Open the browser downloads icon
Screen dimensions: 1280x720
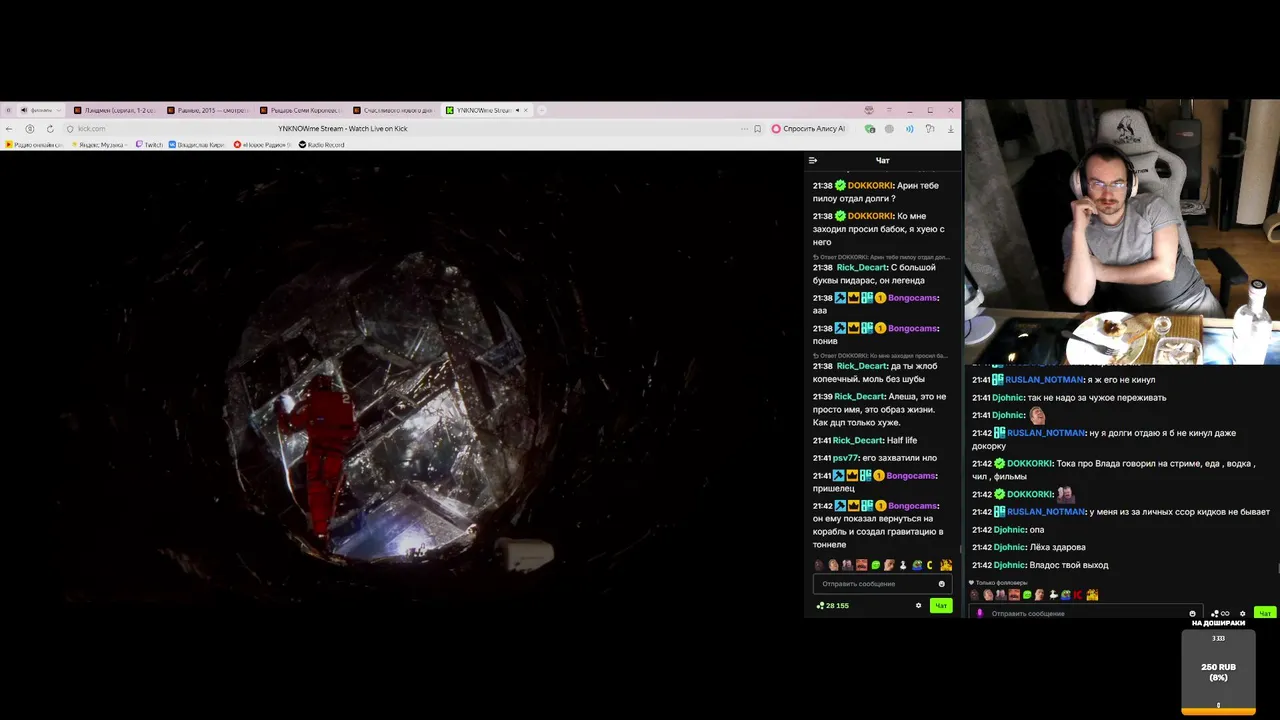(950, 129)
